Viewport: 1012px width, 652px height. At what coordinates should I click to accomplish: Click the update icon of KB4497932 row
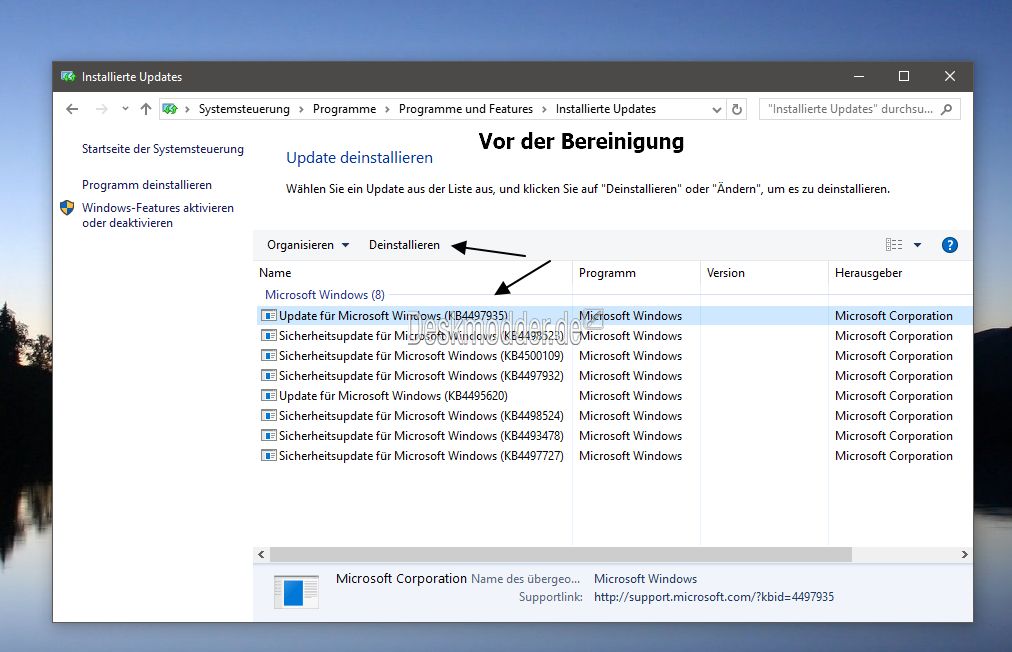pos(268,376)
